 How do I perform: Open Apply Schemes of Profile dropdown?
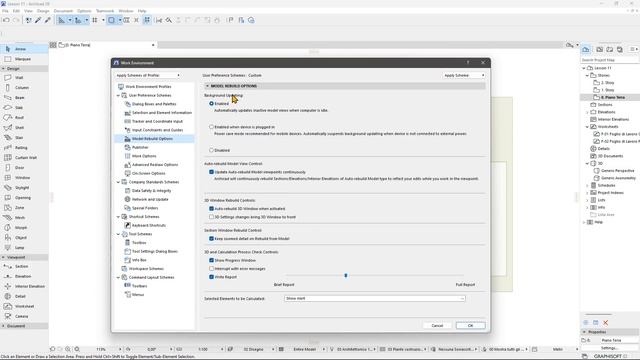(x=148, y=76)
